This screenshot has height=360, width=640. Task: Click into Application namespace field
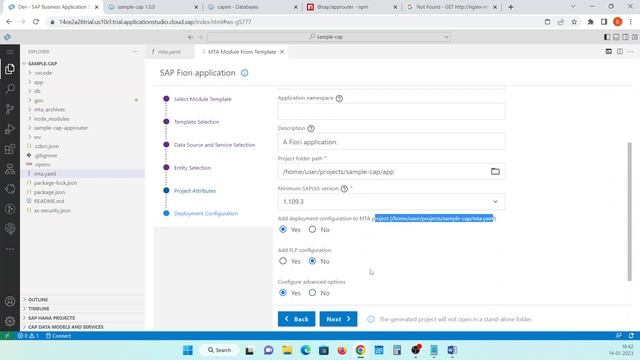[391, 111]
